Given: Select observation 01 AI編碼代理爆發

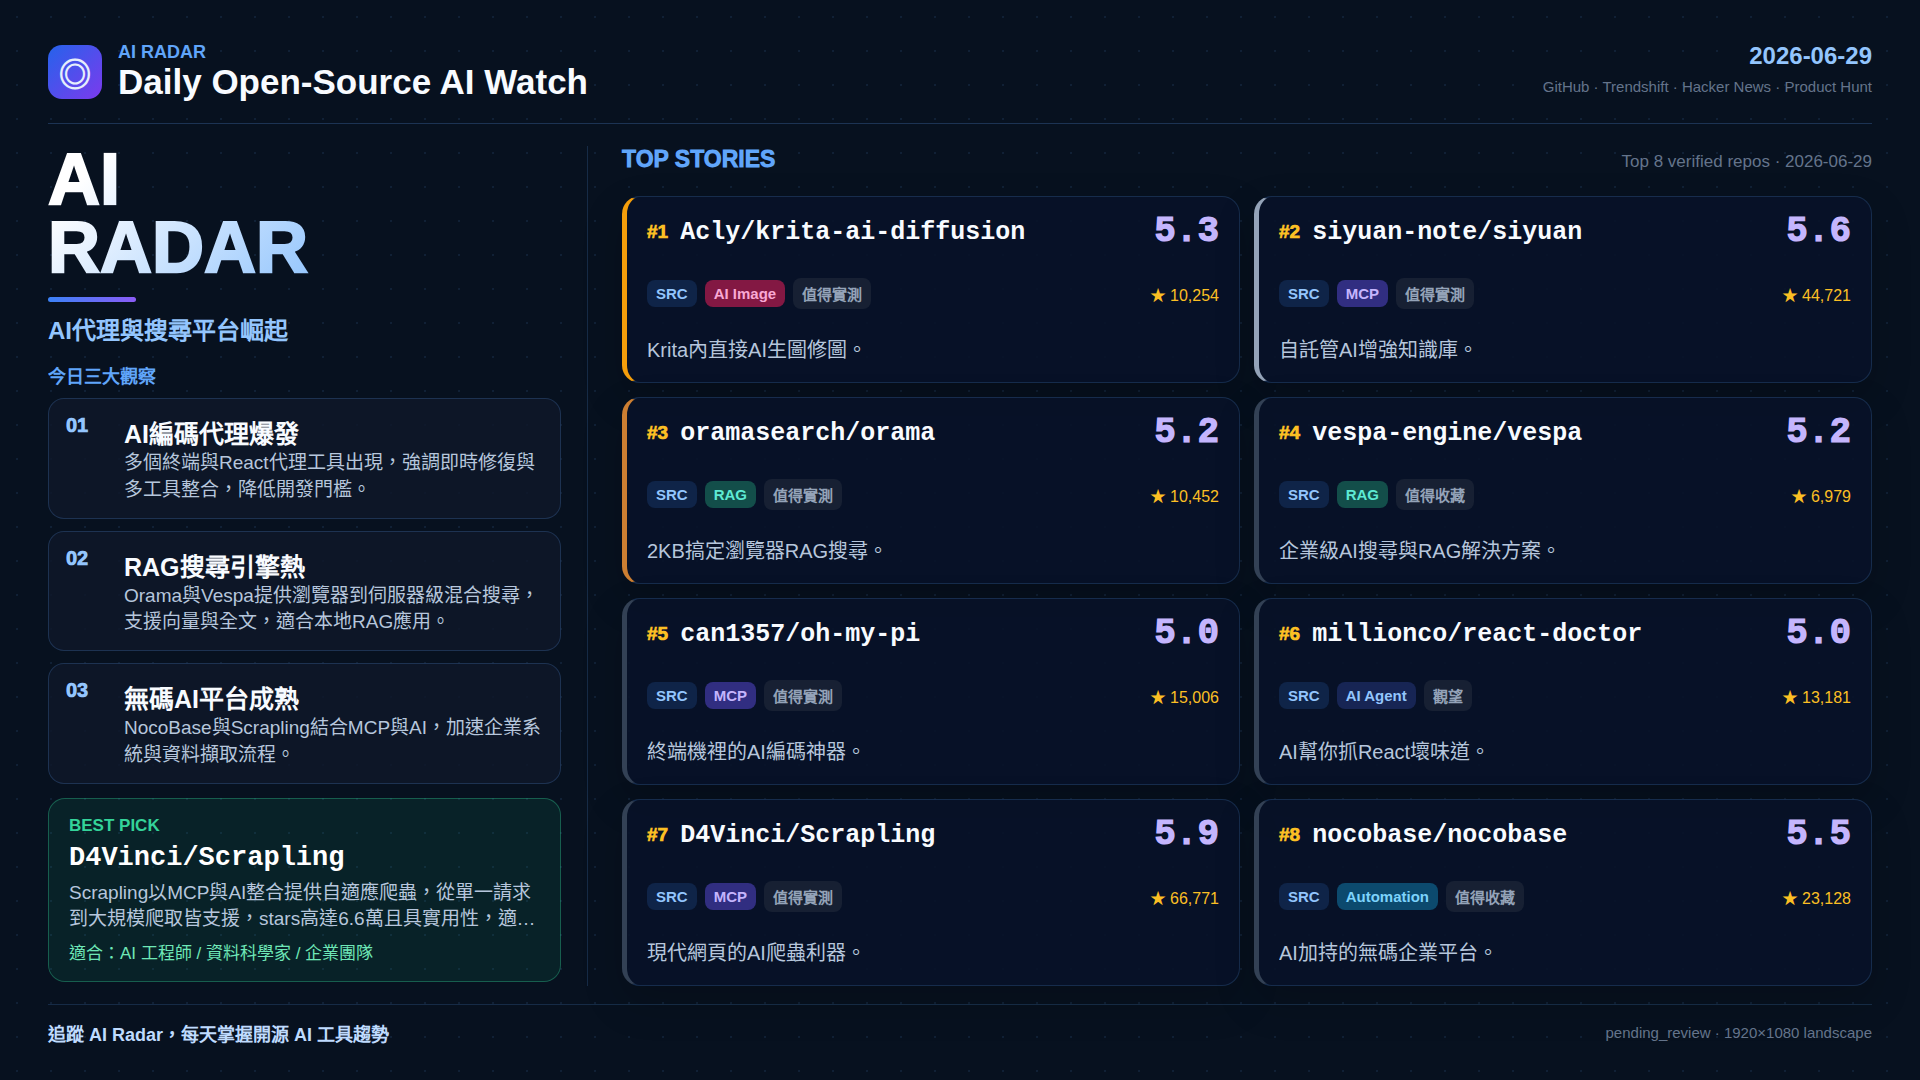Looking at the screenshot, I should pyautogui.click(x=304, y=458).
